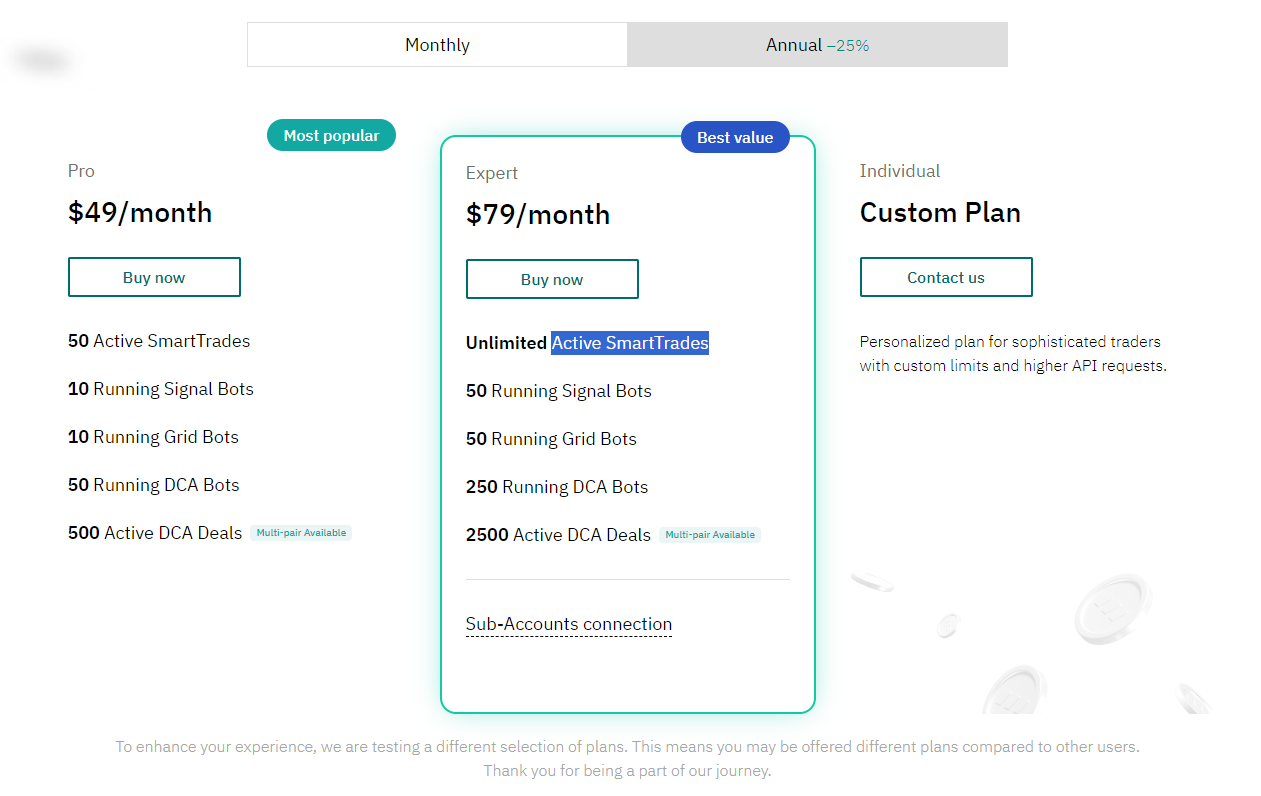Click 50 Running Signal Bots in Expert plan
This screenshot has height=796, width=1261.
558,391
